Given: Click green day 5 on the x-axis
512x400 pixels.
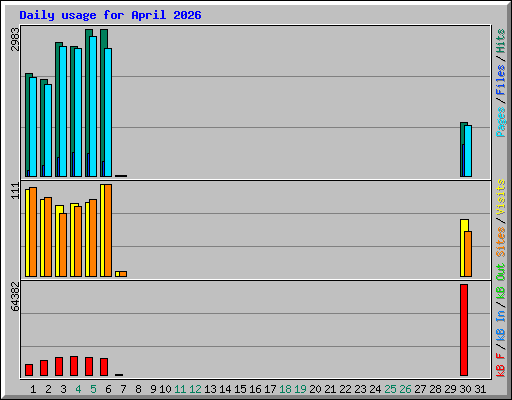Looking at the screenshot, I should [x=93, y=389].
